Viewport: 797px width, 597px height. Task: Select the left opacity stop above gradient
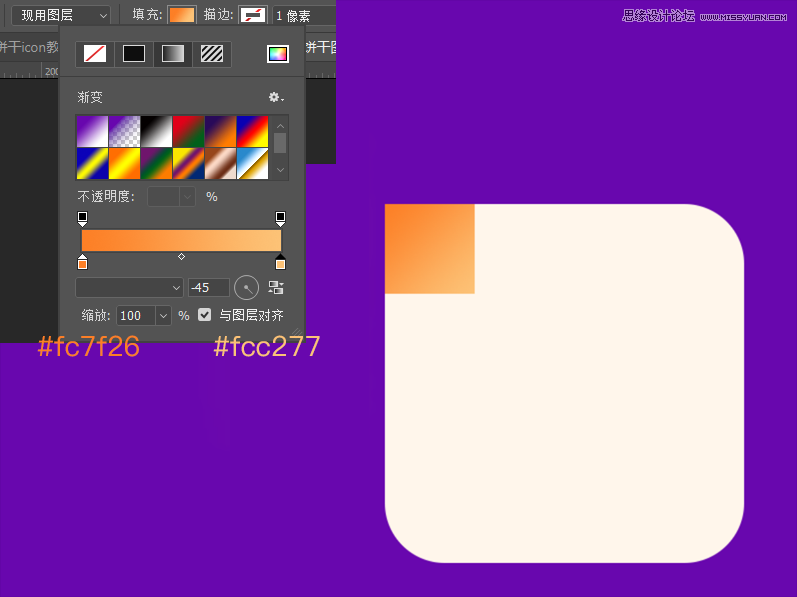pos(82,218)
